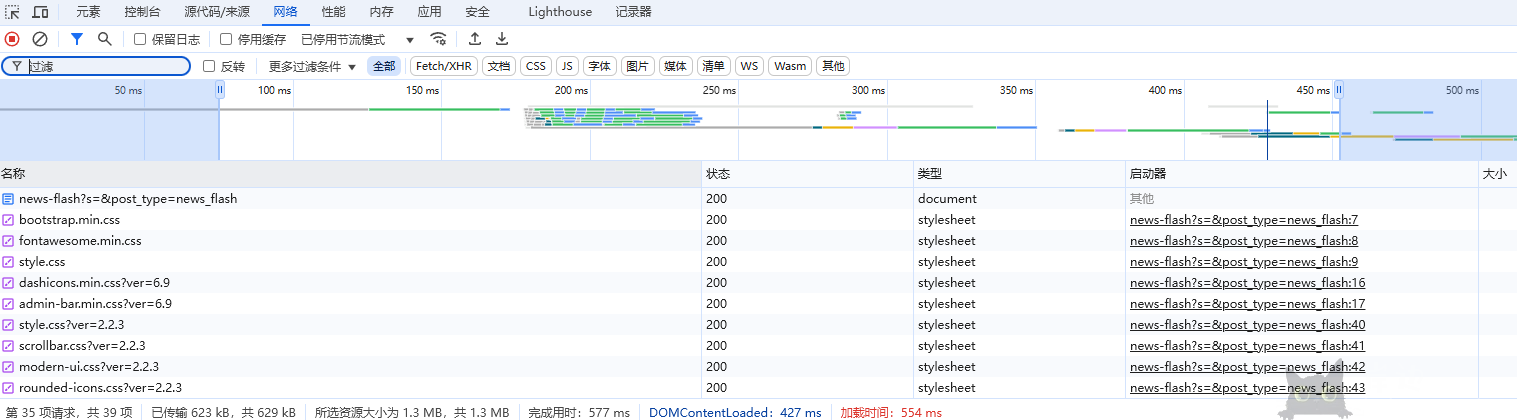Viewport: 1517px width, 420px height.
Task: Switch to the 性能 tab
Action: [334, 12]
